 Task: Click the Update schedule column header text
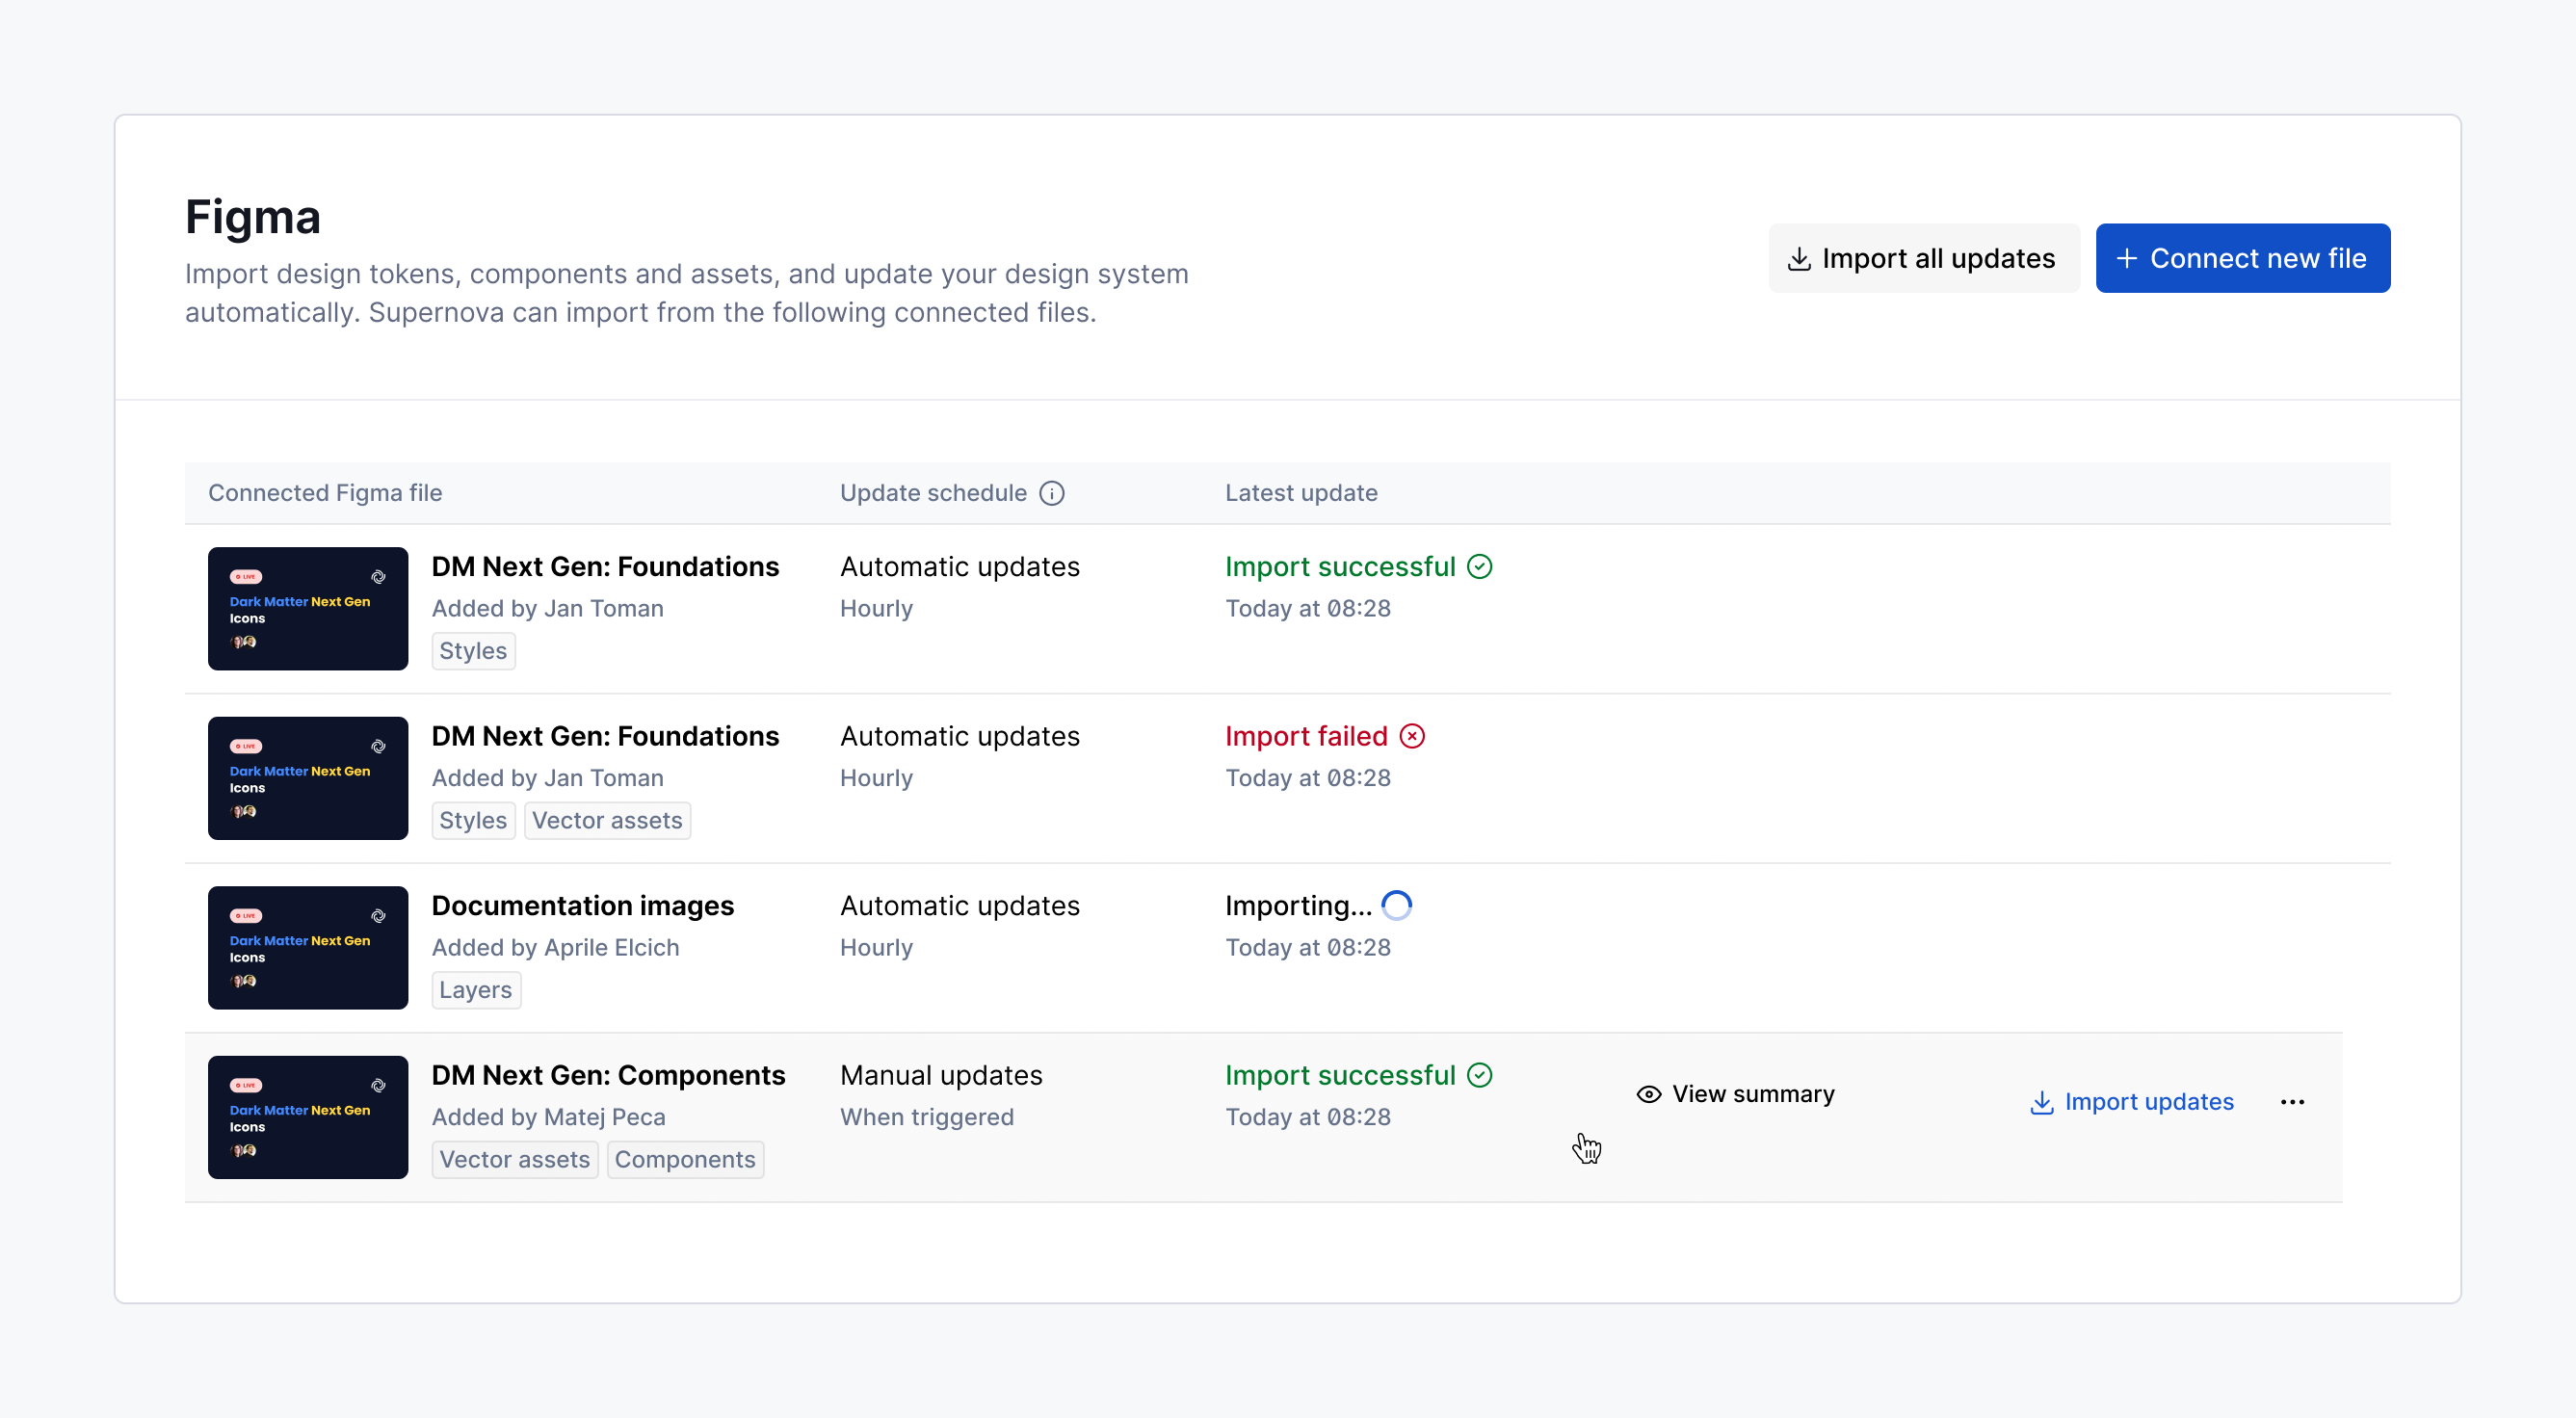[933, 493]
